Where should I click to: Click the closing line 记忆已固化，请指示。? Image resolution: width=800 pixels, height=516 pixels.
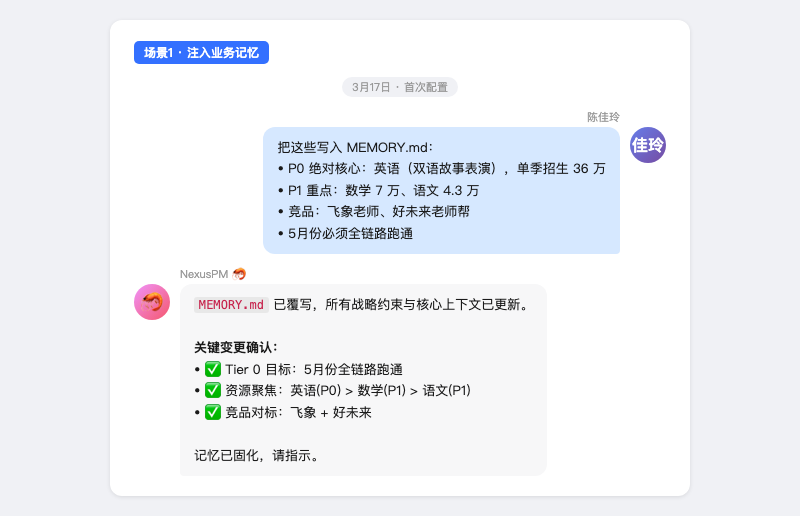[x=257, y=455]
